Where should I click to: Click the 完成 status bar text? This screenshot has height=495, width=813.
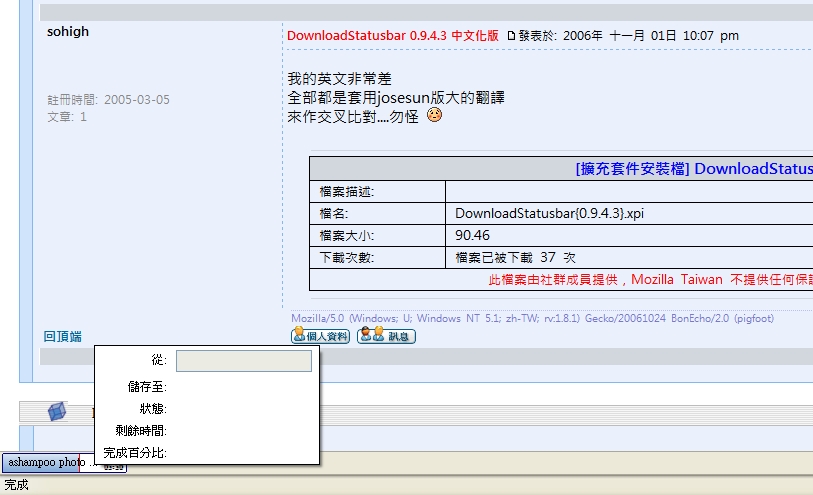coord(16,485)
